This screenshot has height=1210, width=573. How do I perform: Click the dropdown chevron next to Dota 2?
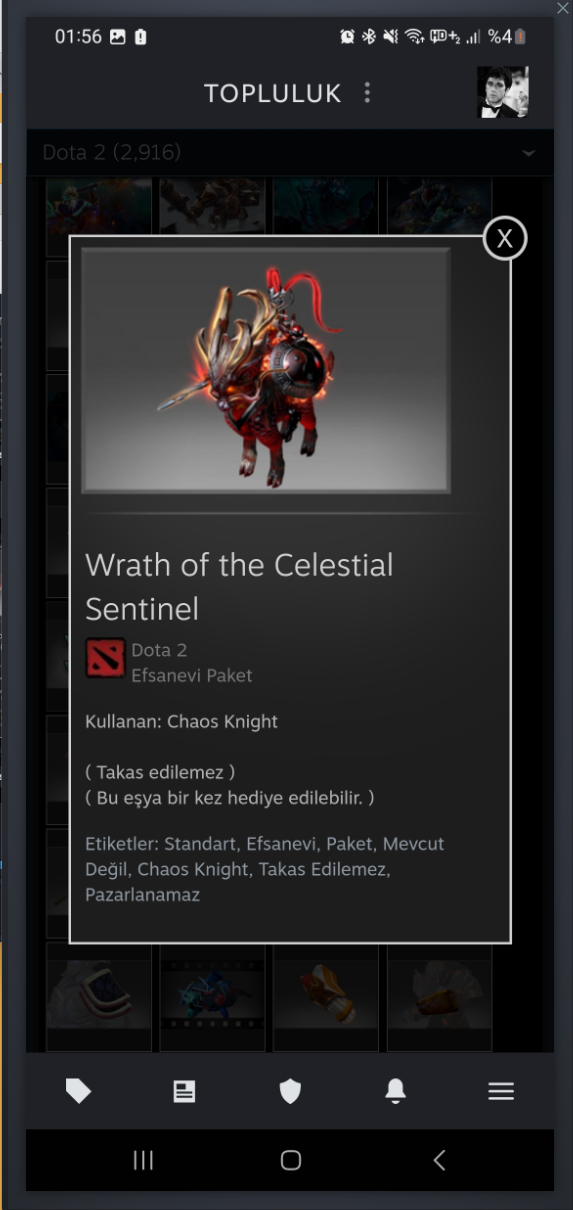pos(529,153)
